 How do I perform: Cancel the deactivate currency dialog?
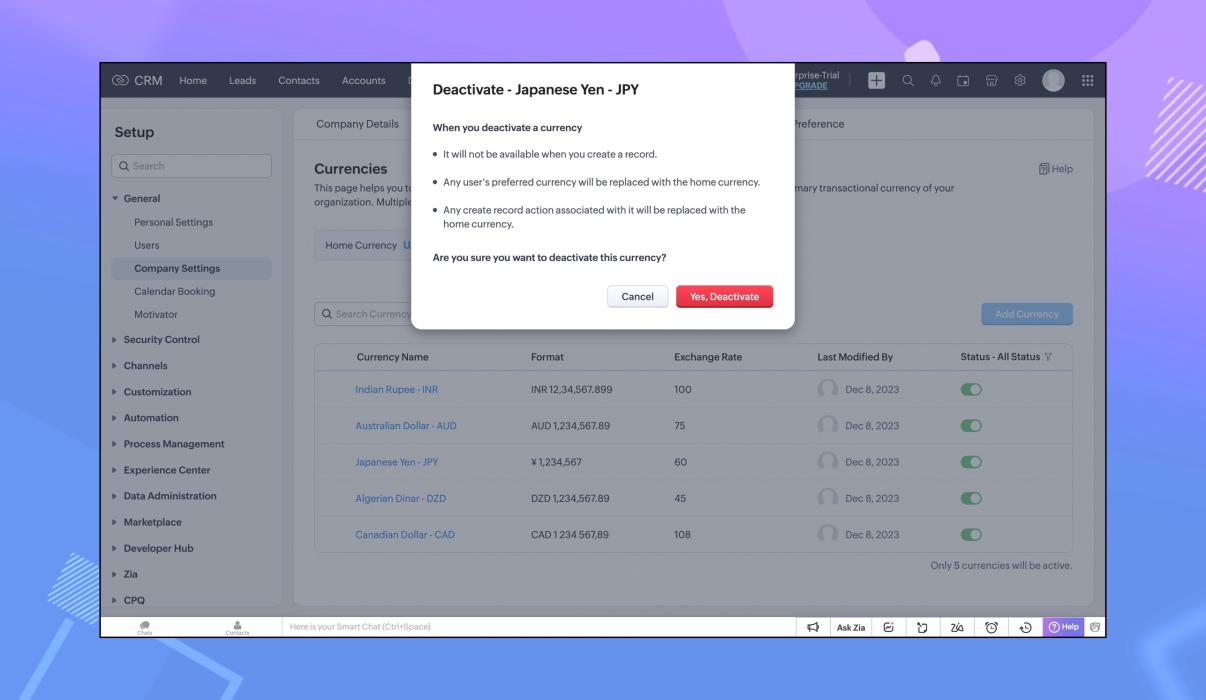click(x=637, y=297)
